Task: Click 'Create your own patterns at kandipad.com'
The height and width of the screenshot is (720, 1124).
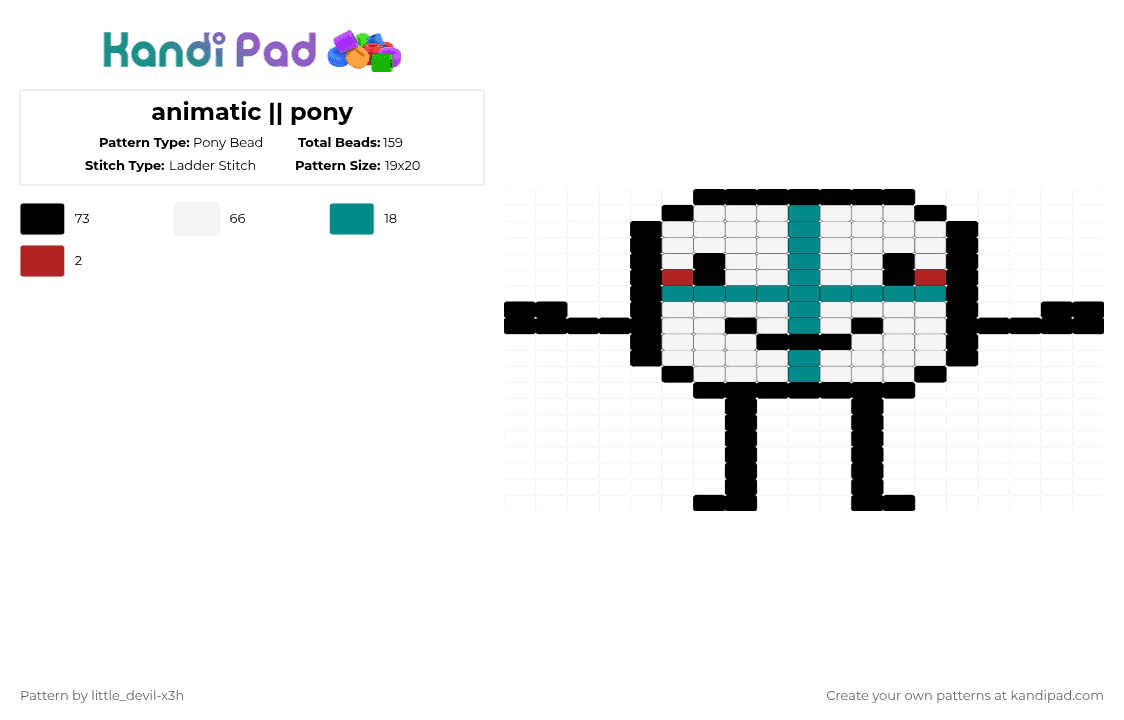Action: coord(964,696)
